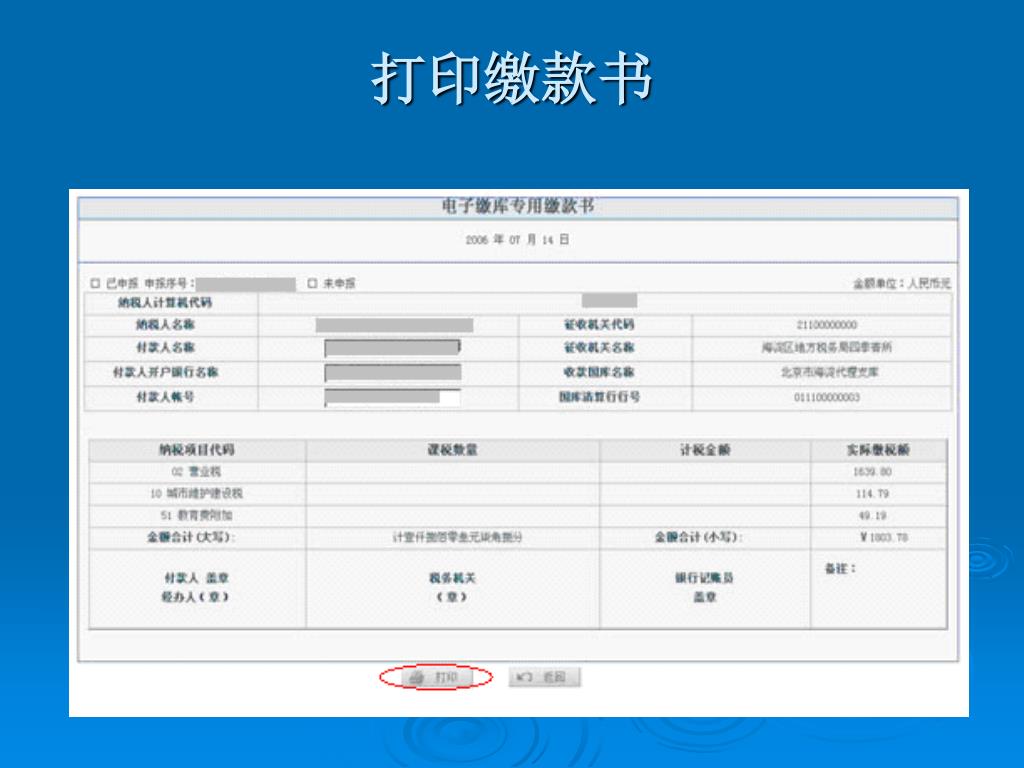Click the tax amount 49.19
The image size is (1024, 768).
pos(872,515)
